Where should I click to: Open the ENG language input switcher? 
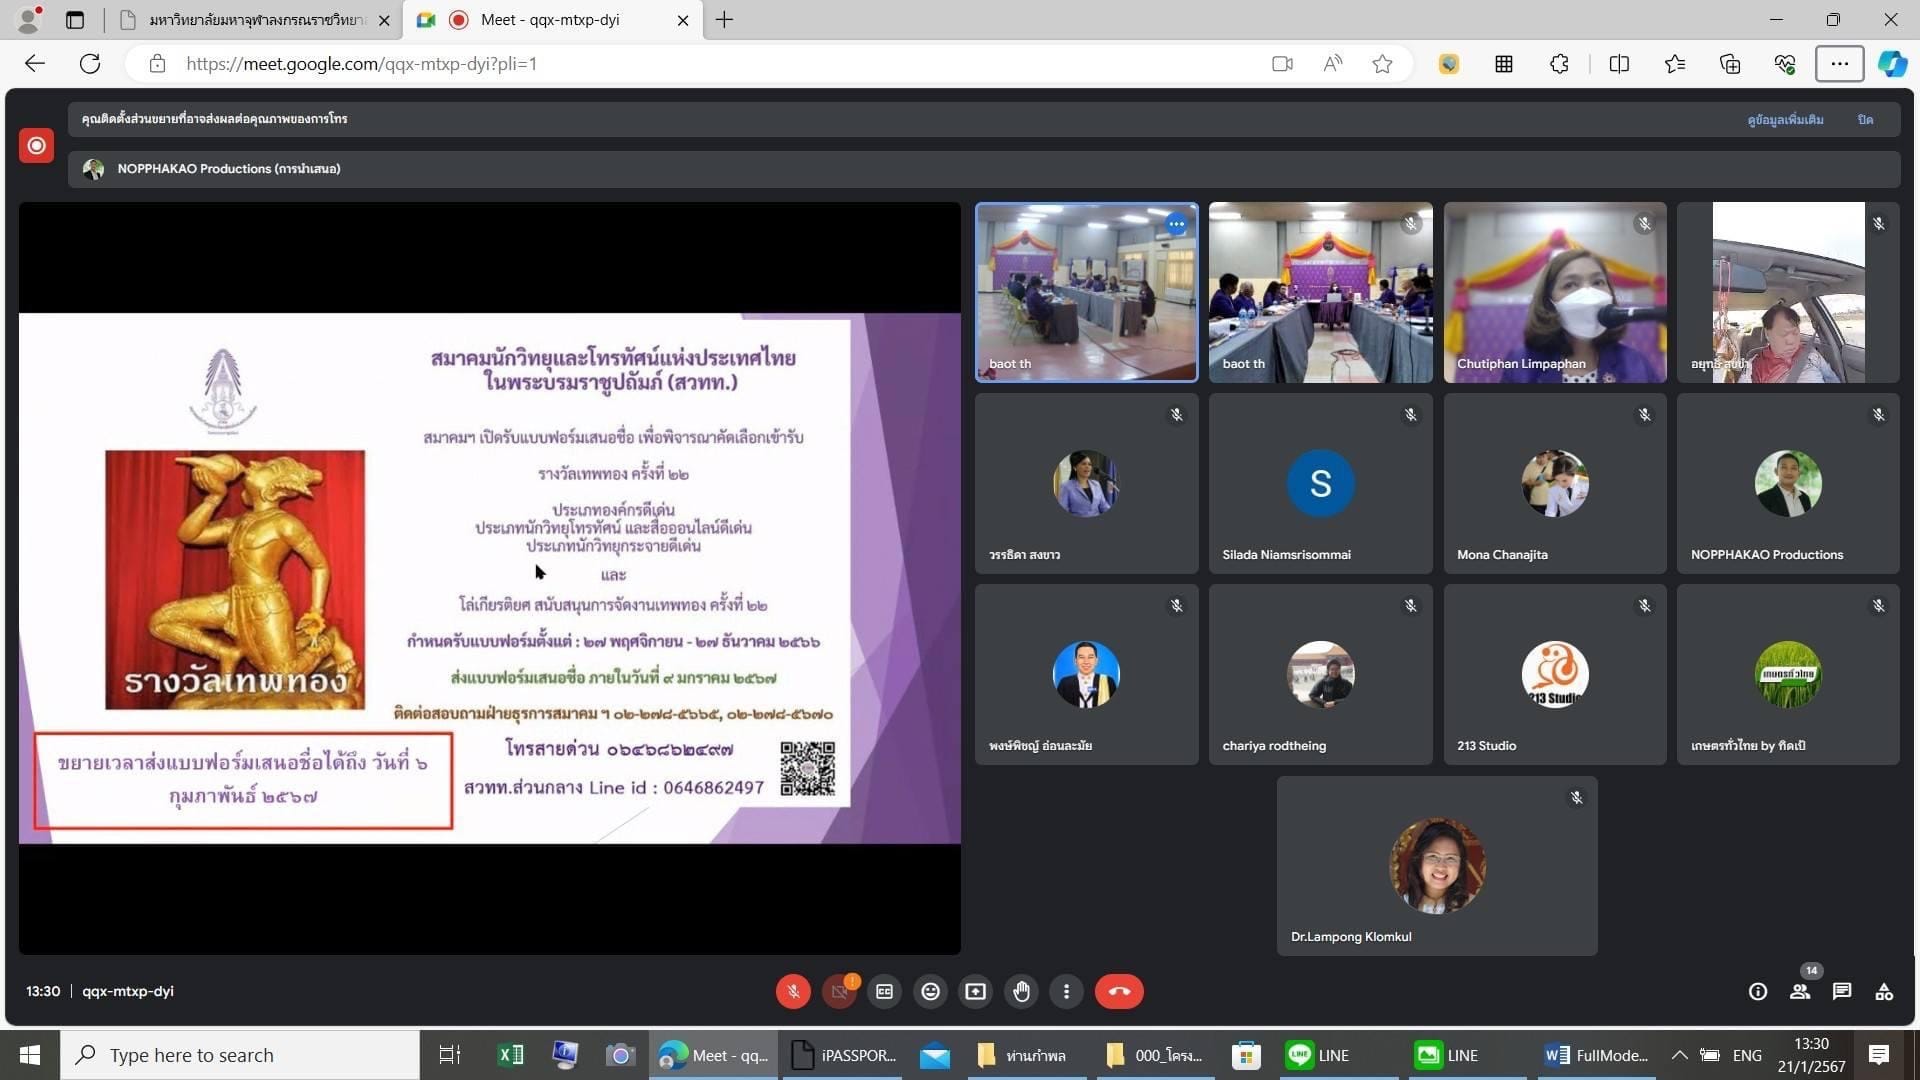coord(1747,1055)
